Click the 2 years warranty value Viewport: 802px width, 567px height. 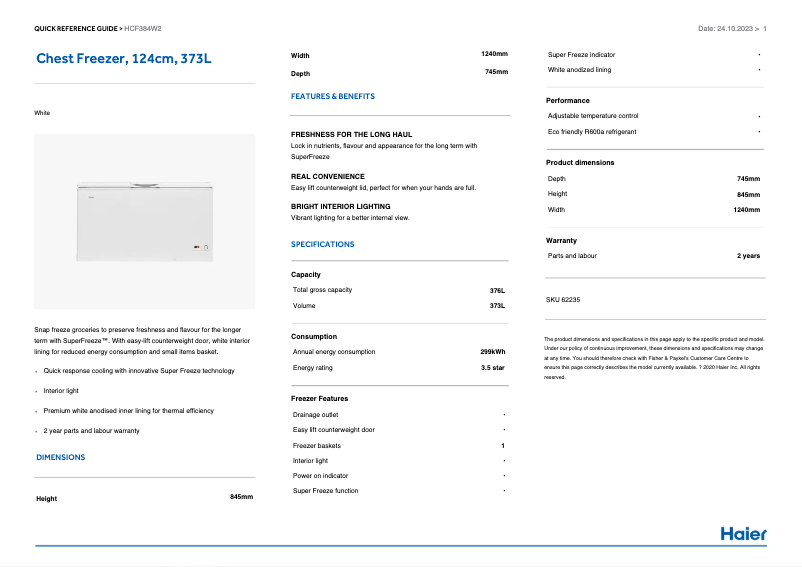(748, 256)
